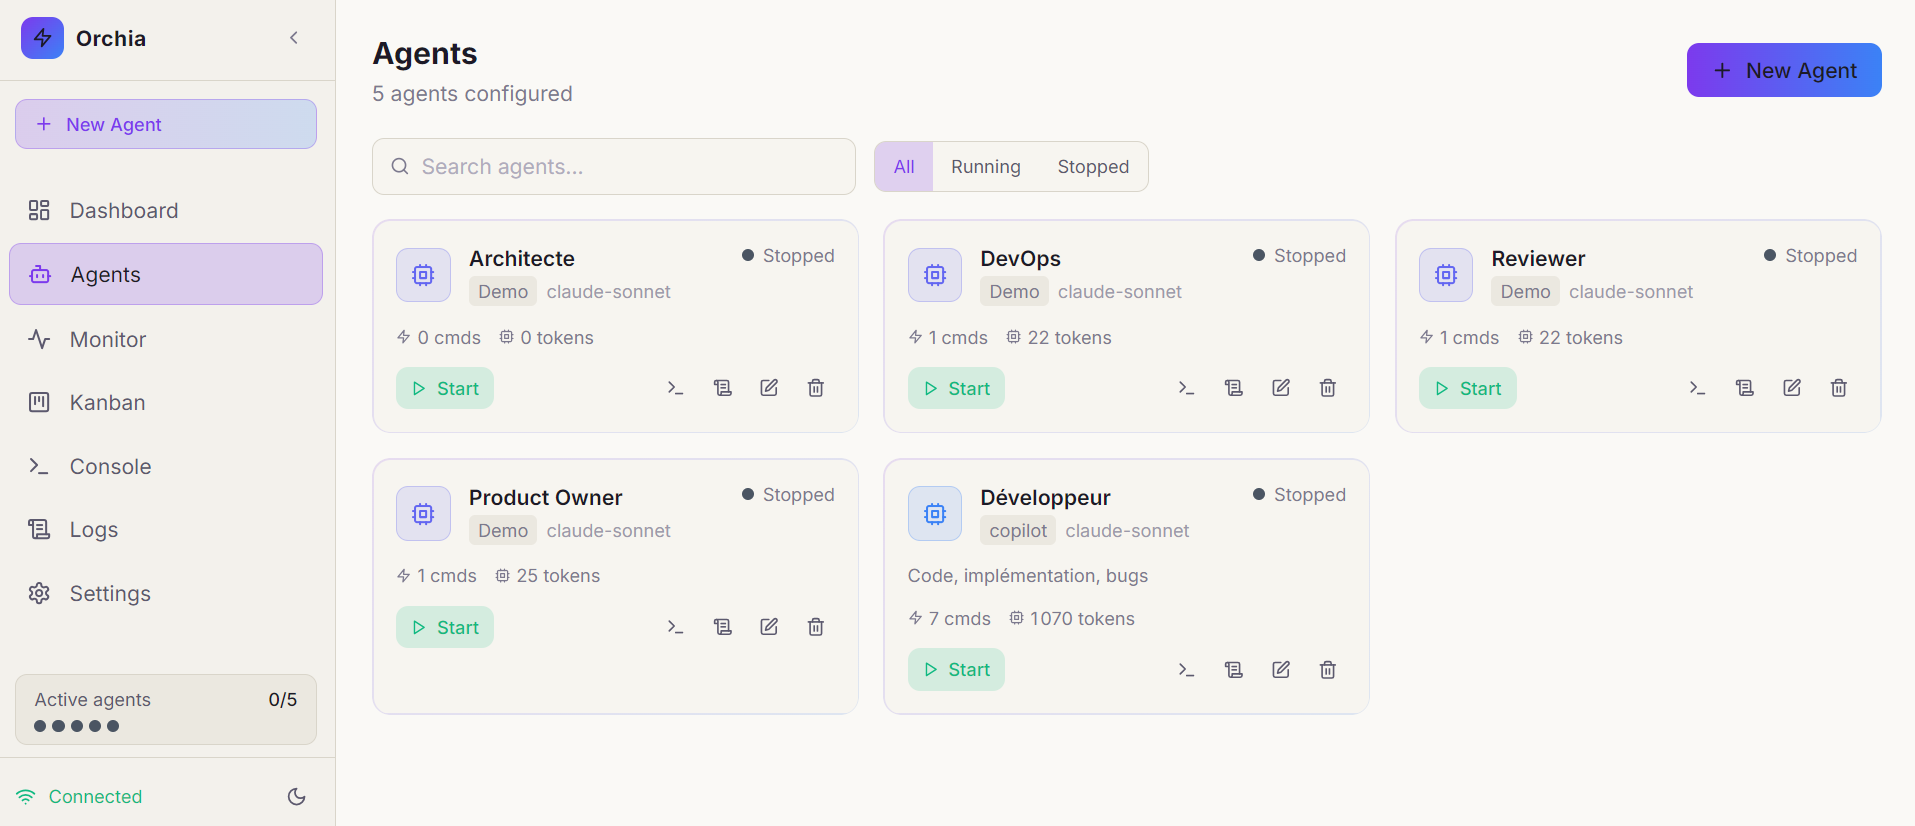Start the DevOps agent
This screenshot has height=826, width=1915.
956,388
